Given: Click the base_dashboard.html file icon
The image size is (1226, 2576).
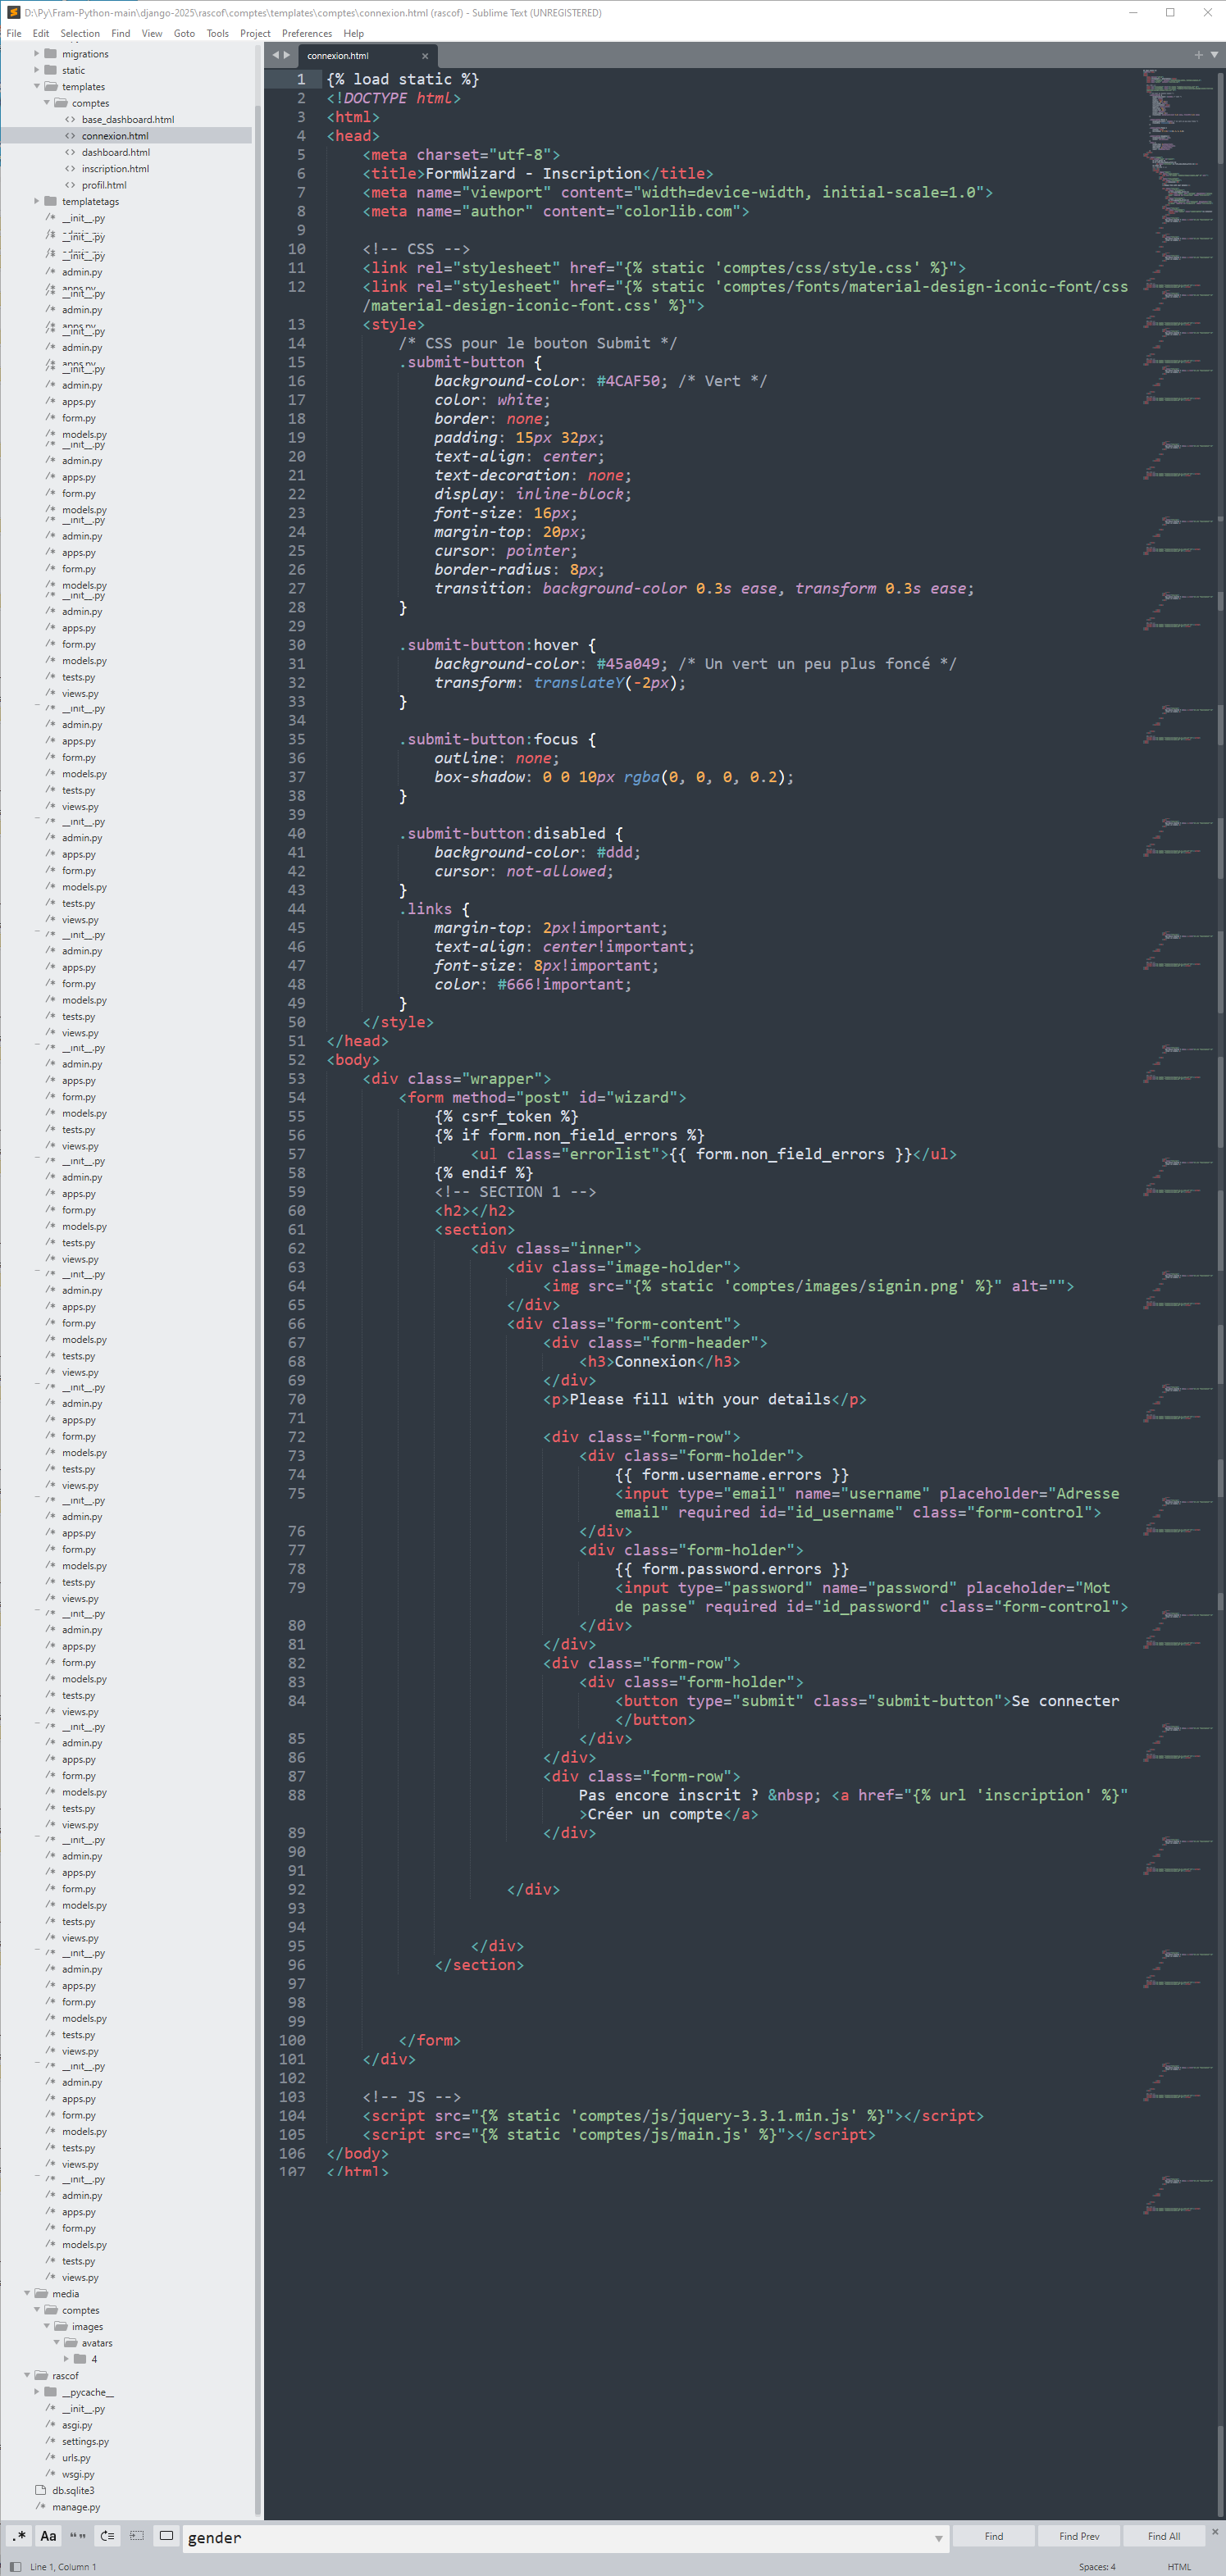Looking at the screenshot, I should click(70, 120).
